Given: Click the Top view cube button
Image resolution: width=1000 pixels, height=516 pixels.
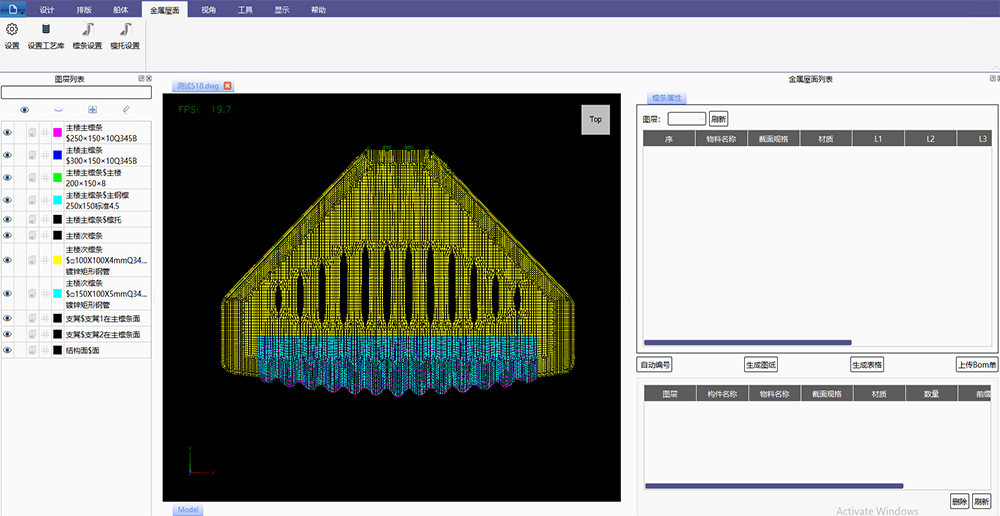Looking at the screenshot, I should (x=596, y=119).
